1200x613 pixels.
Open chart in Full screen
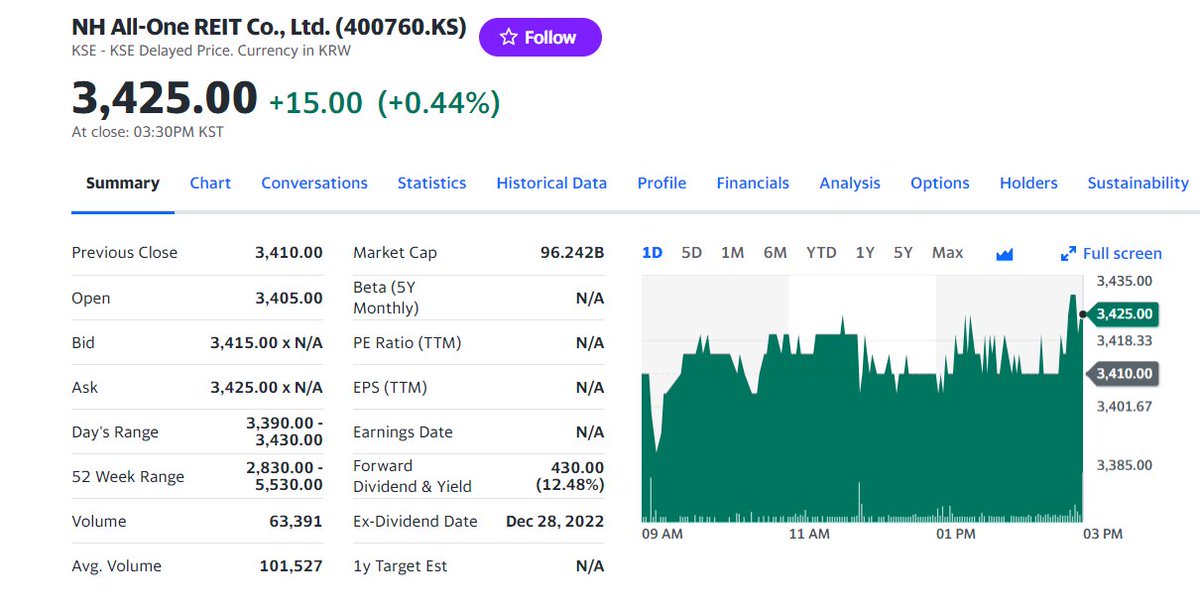tap(1111, 253)
